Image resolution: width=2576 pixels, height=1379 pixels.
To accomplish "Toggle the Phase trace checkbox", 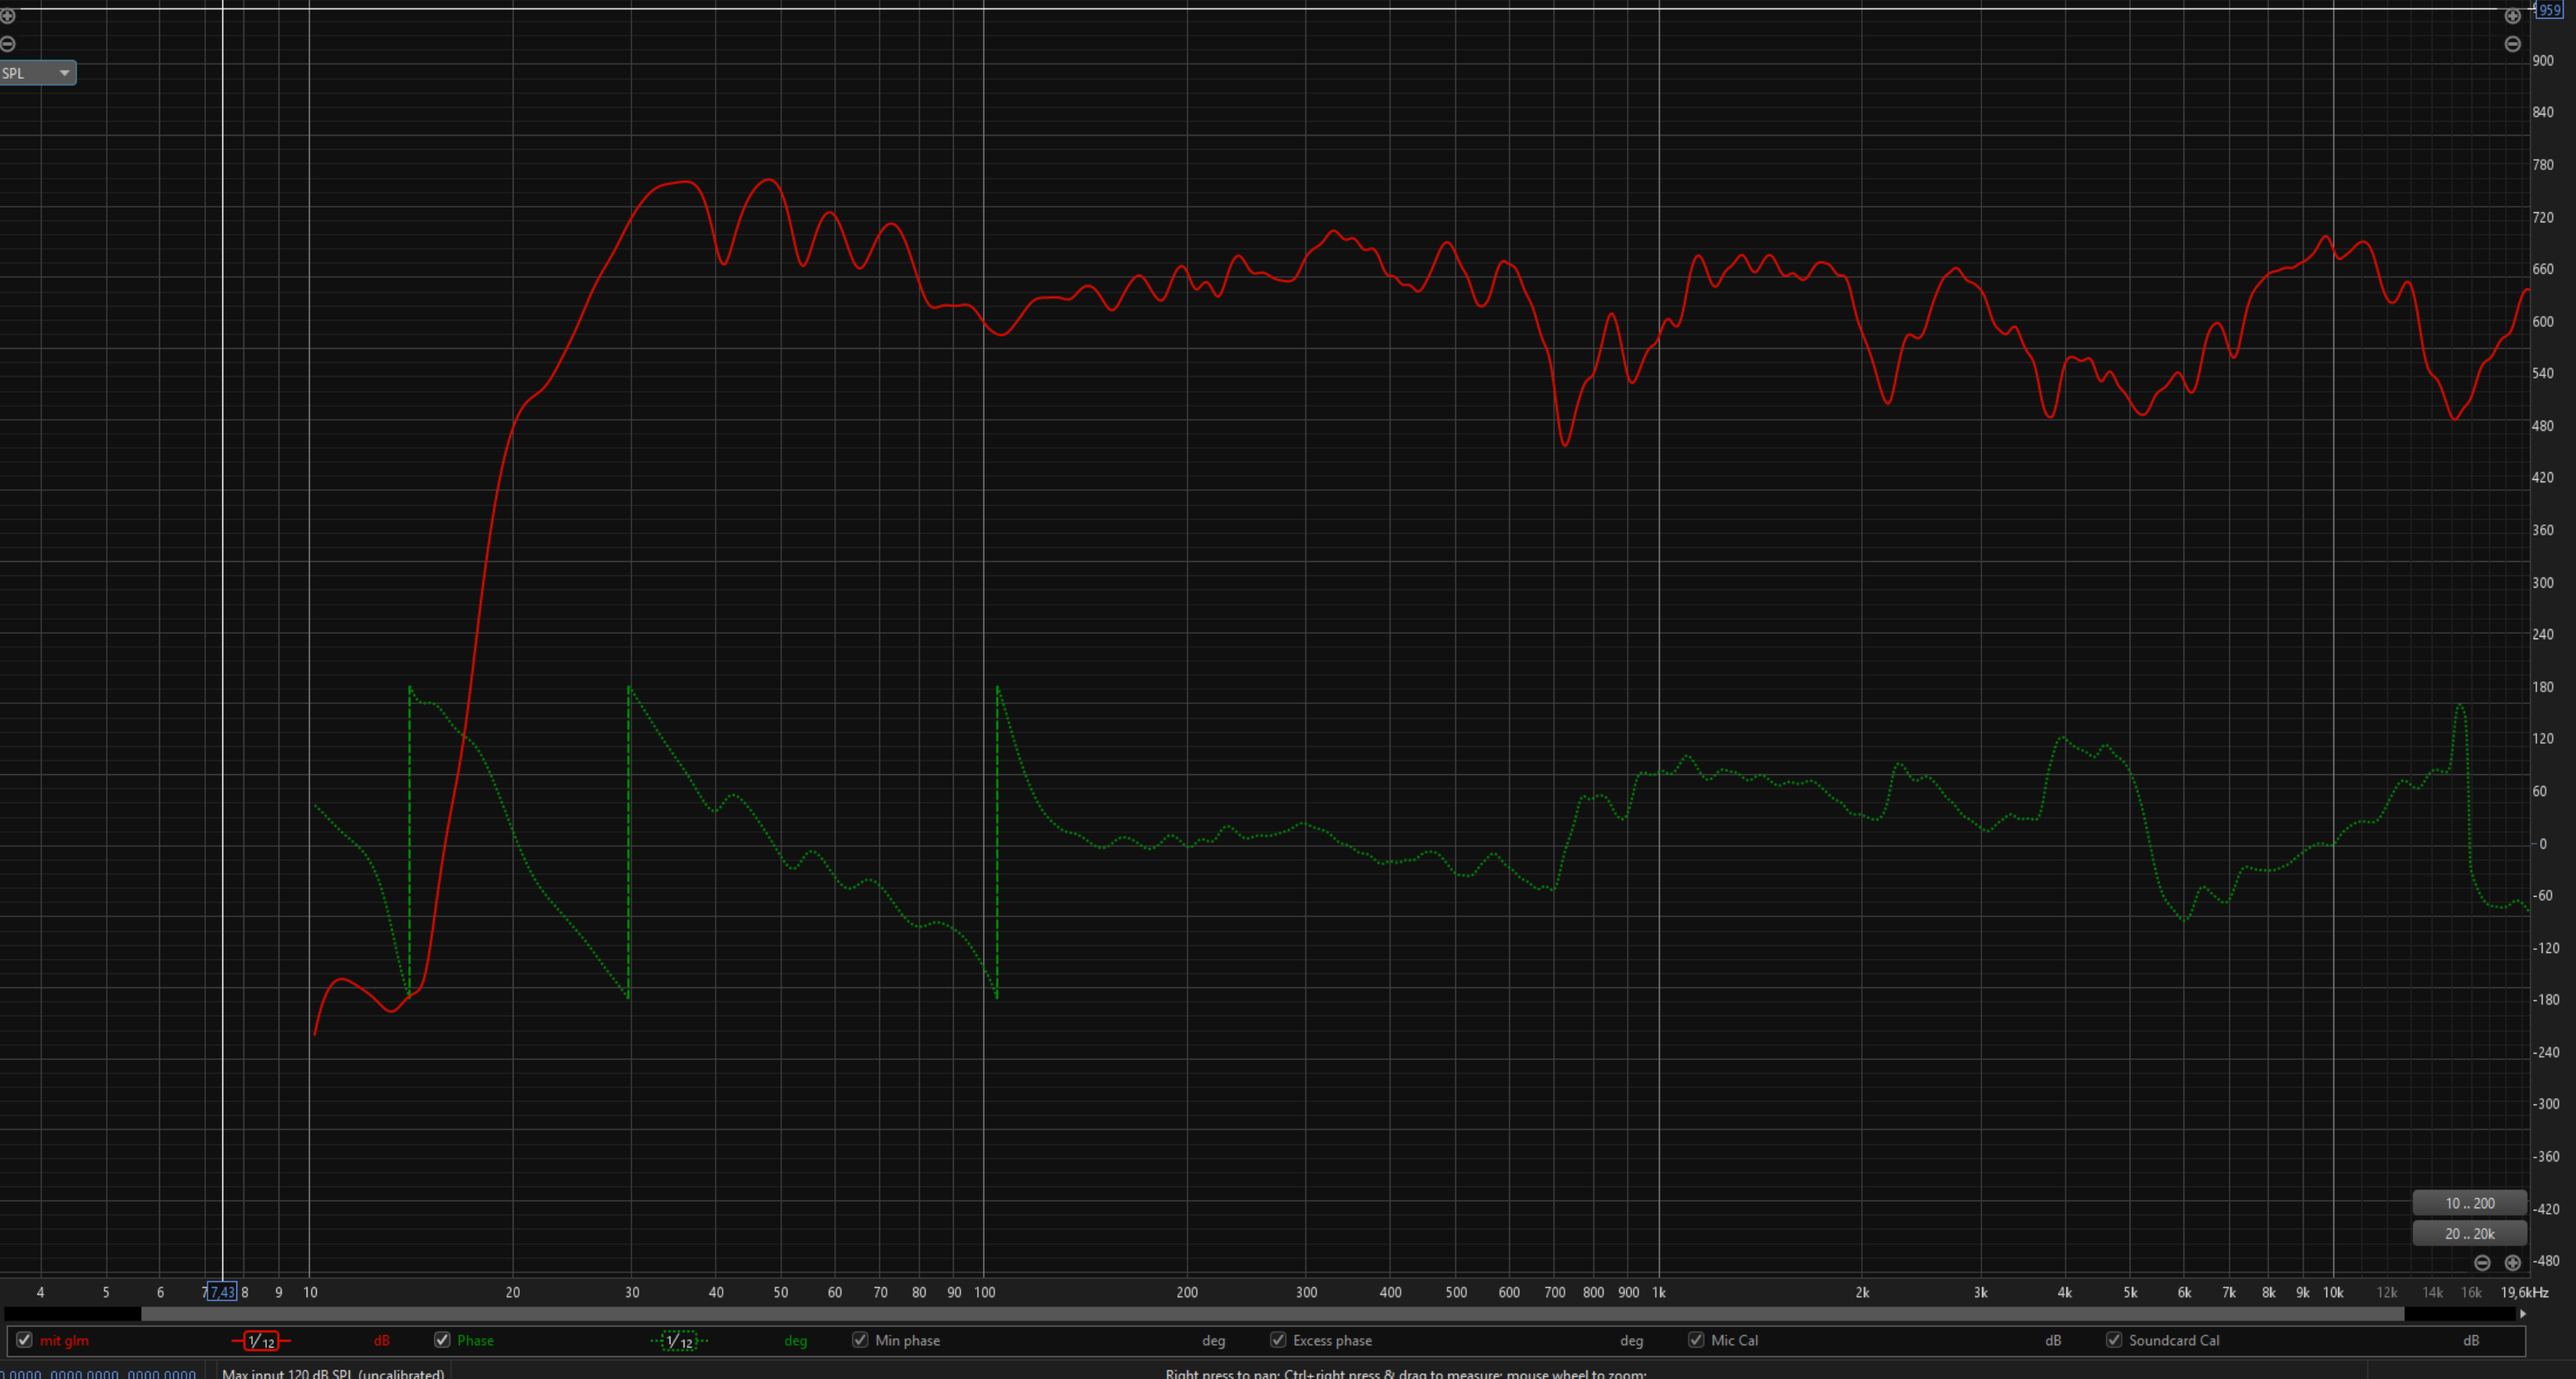I will coord(442,1340).
